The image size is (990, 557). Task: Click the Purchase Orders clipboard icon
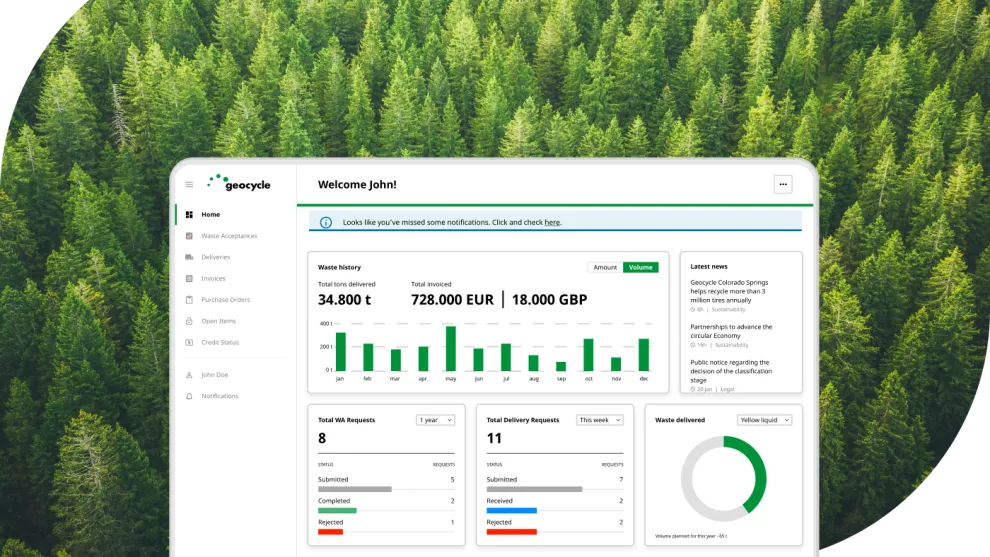tap(189, 300)
